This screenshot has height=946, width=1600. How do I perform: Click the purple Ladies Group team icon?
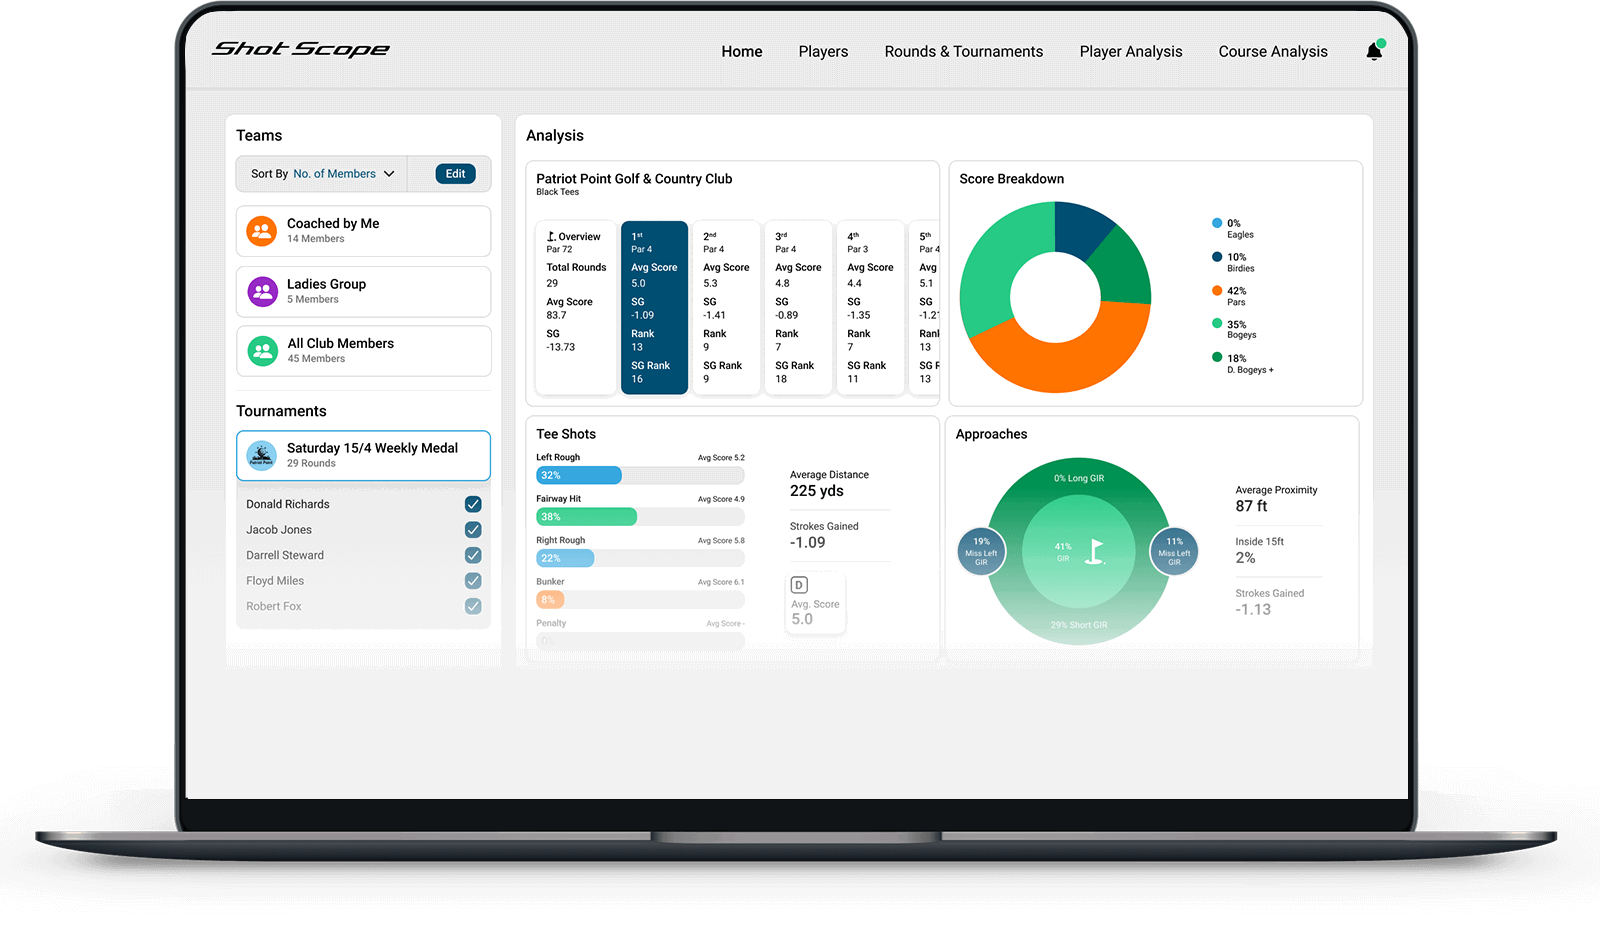coord(262,291)
